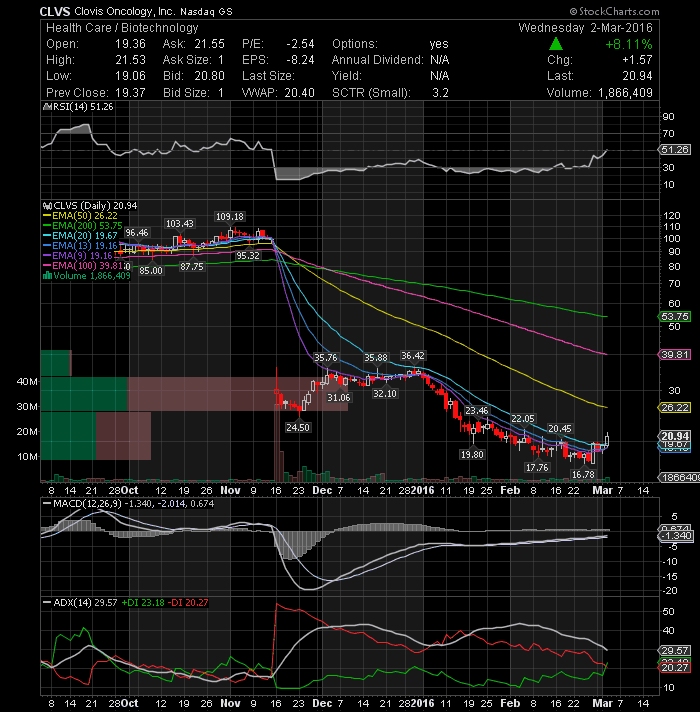Image resolution: width=700 pixels, height=712 pixels.
Task: Click the StockCharts.com copyright label
Action: click(x=614, y=11)
